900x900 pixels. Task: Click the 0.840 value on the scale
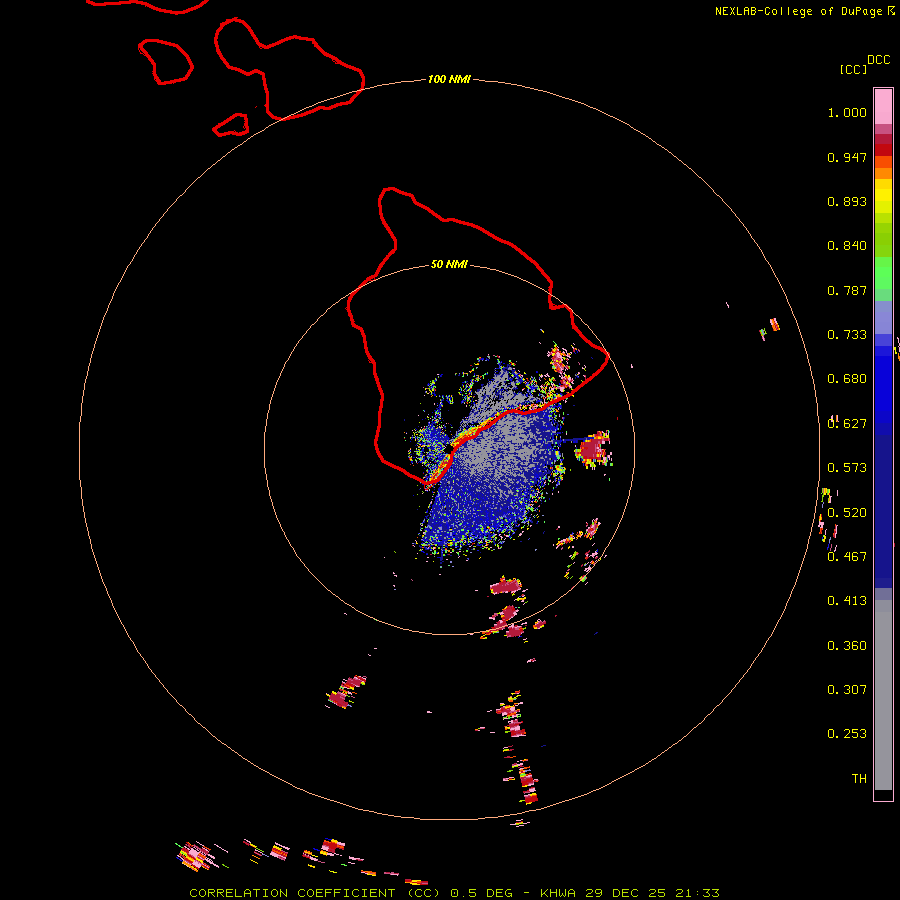tap(847, 246)
